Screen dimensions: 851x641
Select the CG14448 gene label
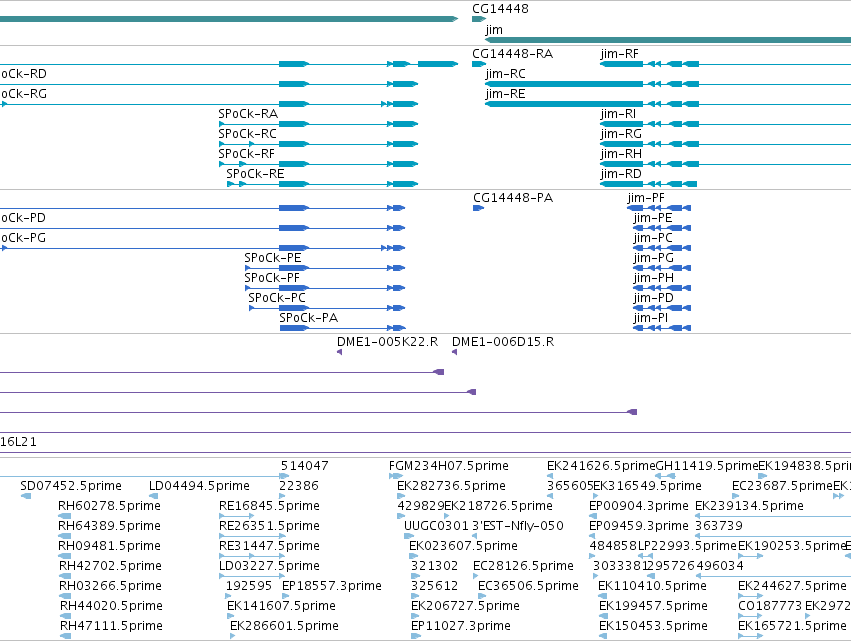tap(500, 9)
